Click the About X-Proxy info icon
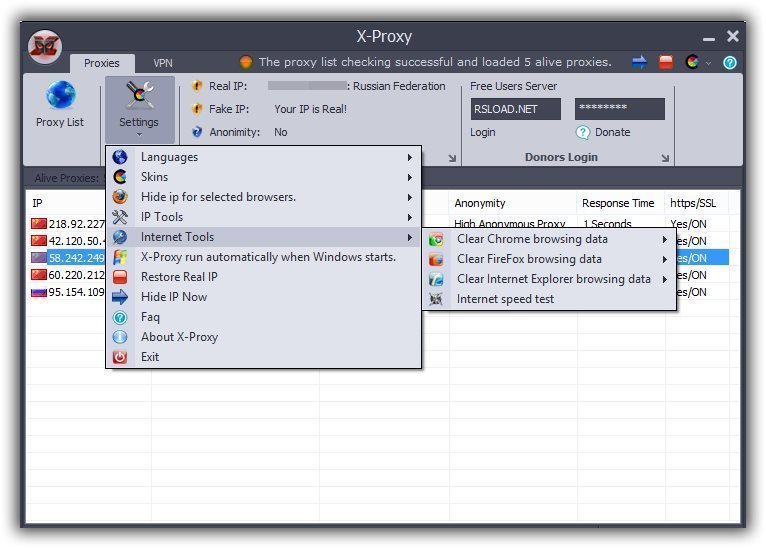 tap(120, 337)
